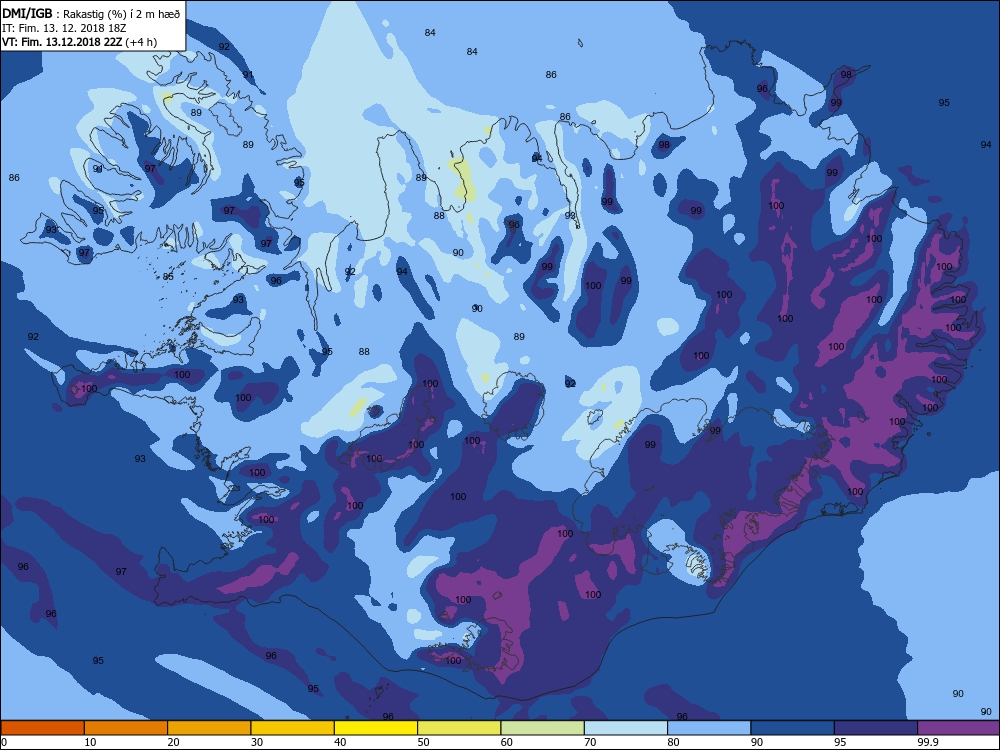Click the legend label 40

341,742
